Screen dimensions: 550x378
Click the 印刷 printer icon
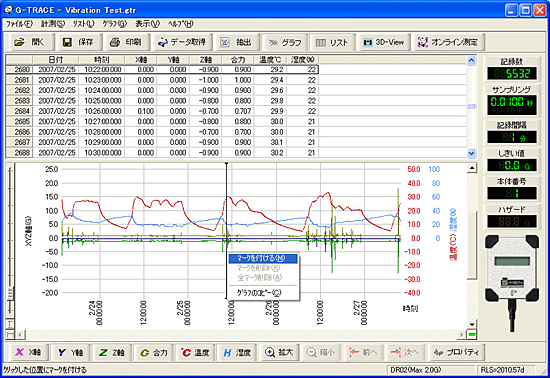tap(115, 42)
